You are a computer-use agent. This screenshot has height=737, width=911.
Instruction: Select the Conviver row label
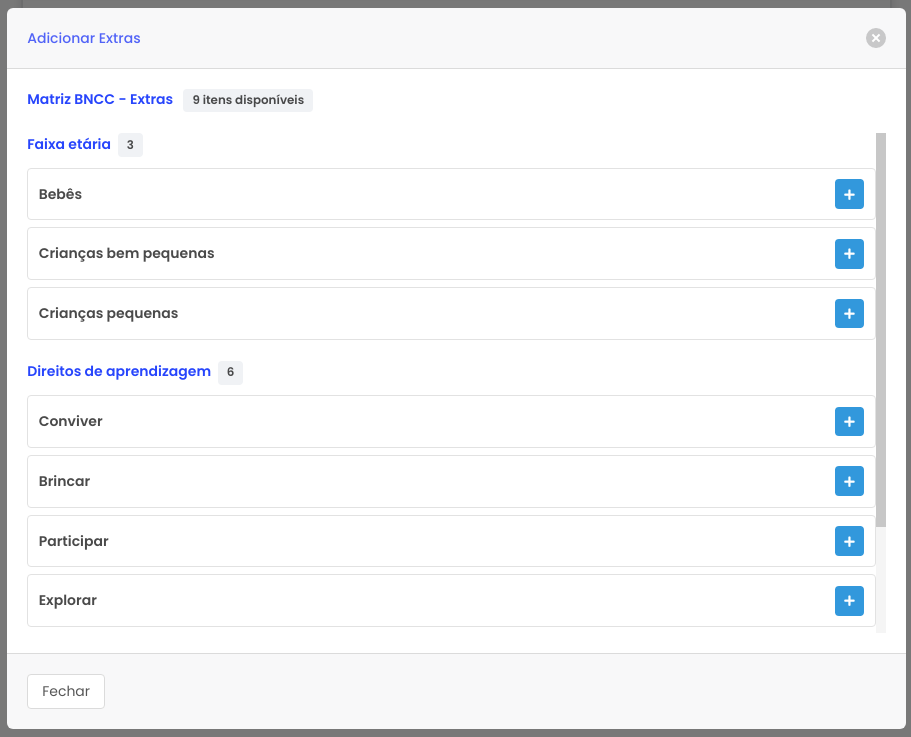pos(71,421)
